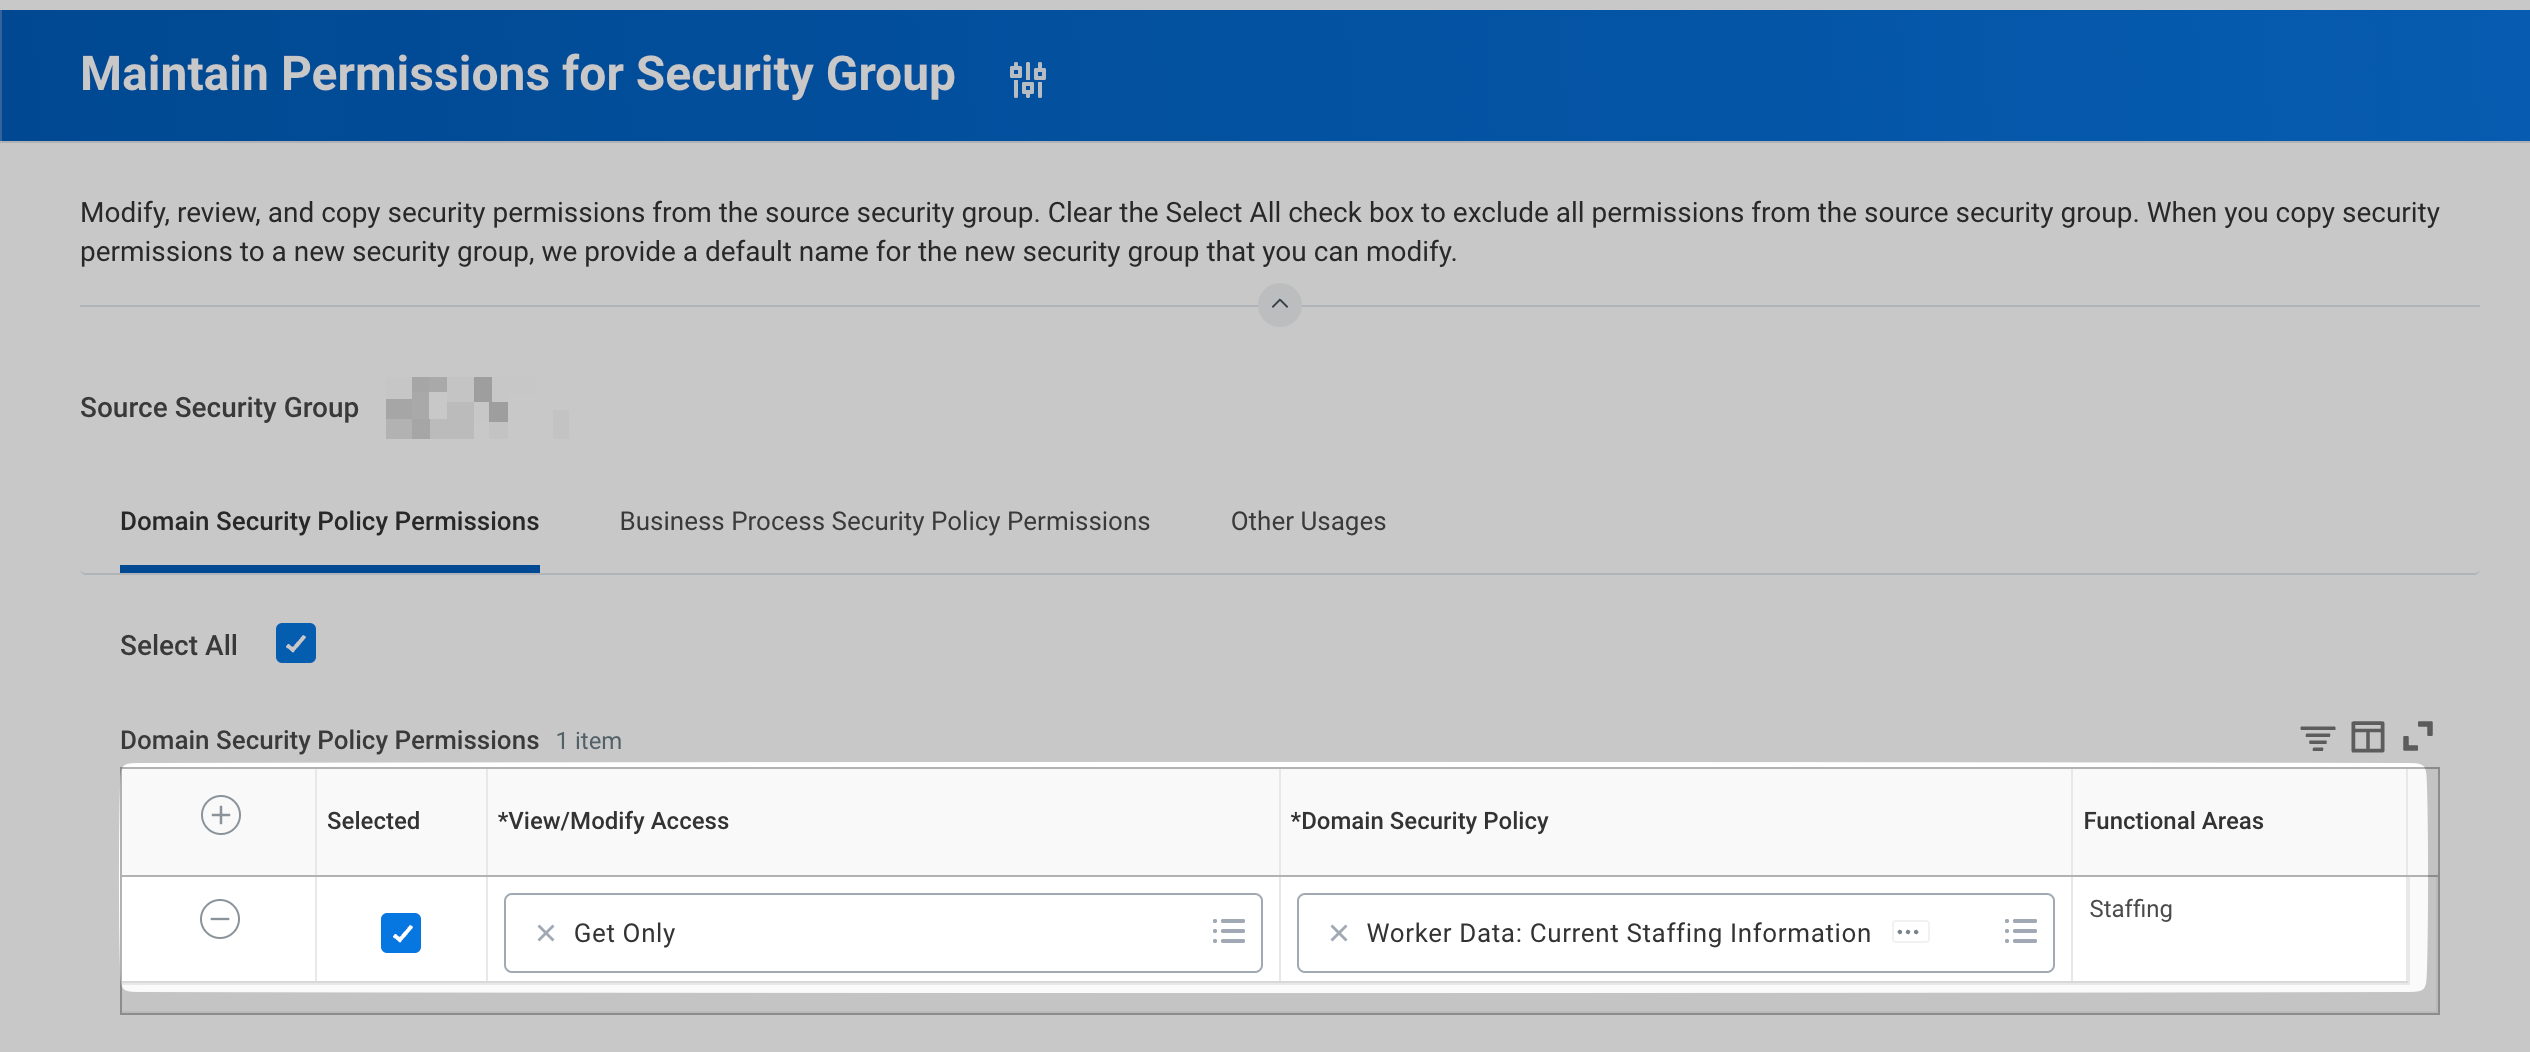Clear Worker Data domain policy selection

(1339, 933)
